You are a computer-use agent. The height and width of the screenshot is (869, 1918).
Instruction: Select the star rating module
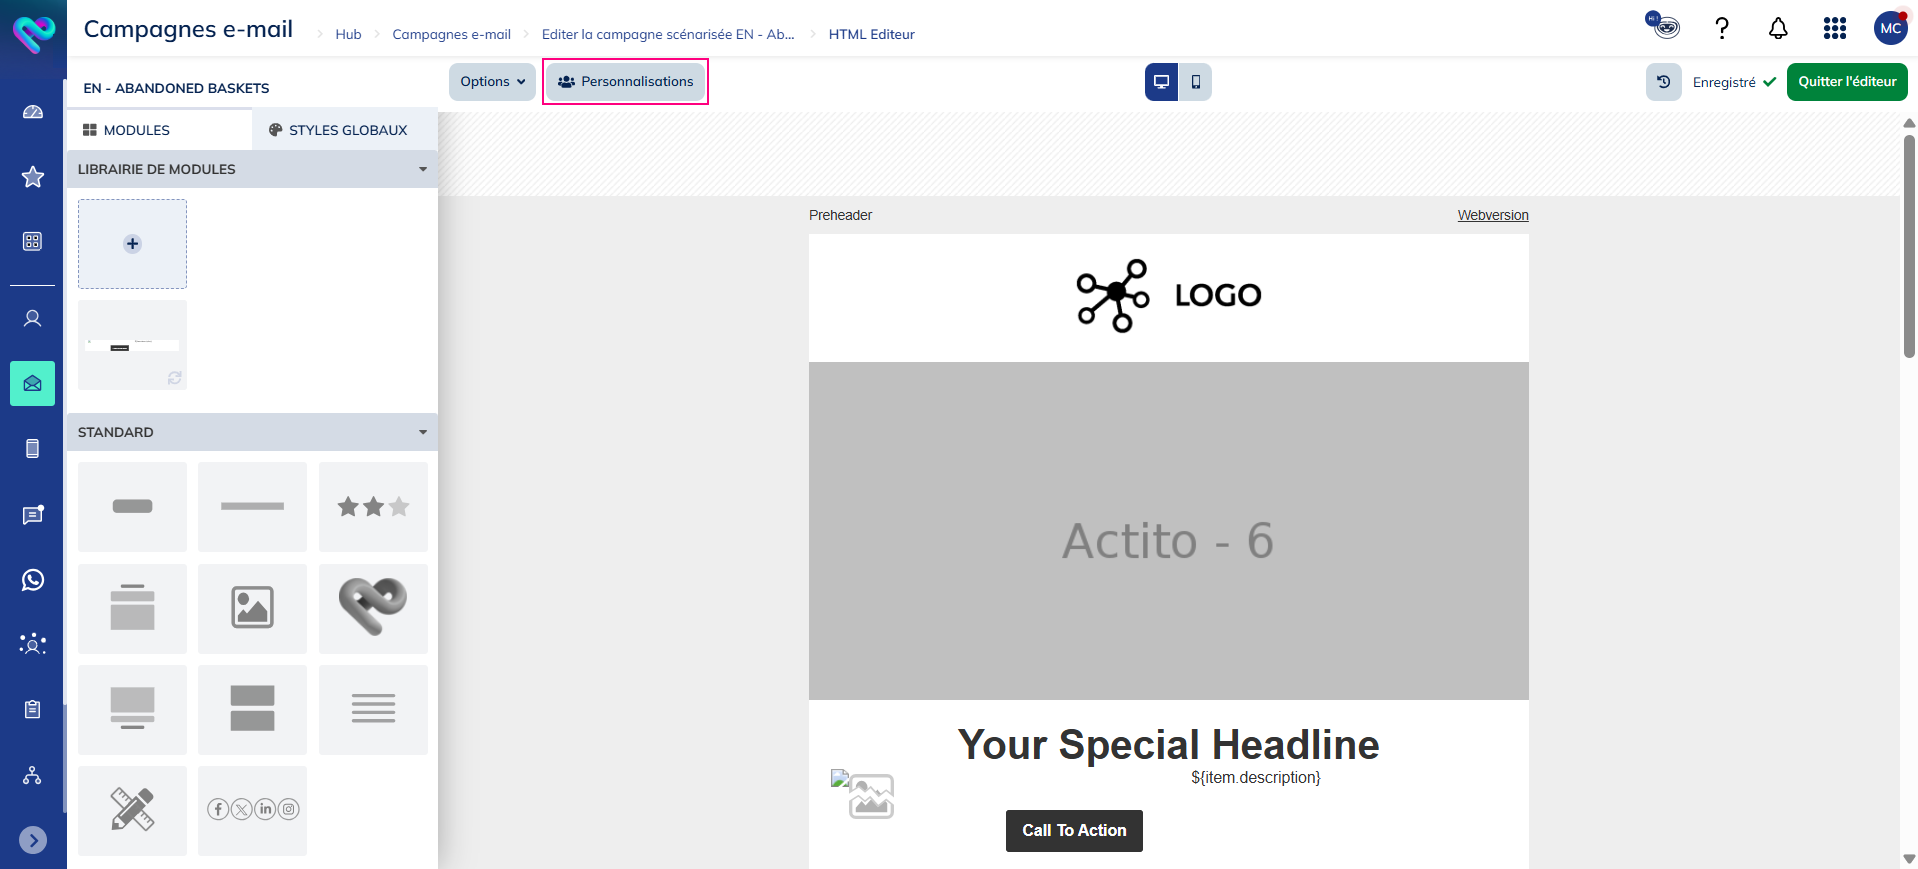point(373,506)
